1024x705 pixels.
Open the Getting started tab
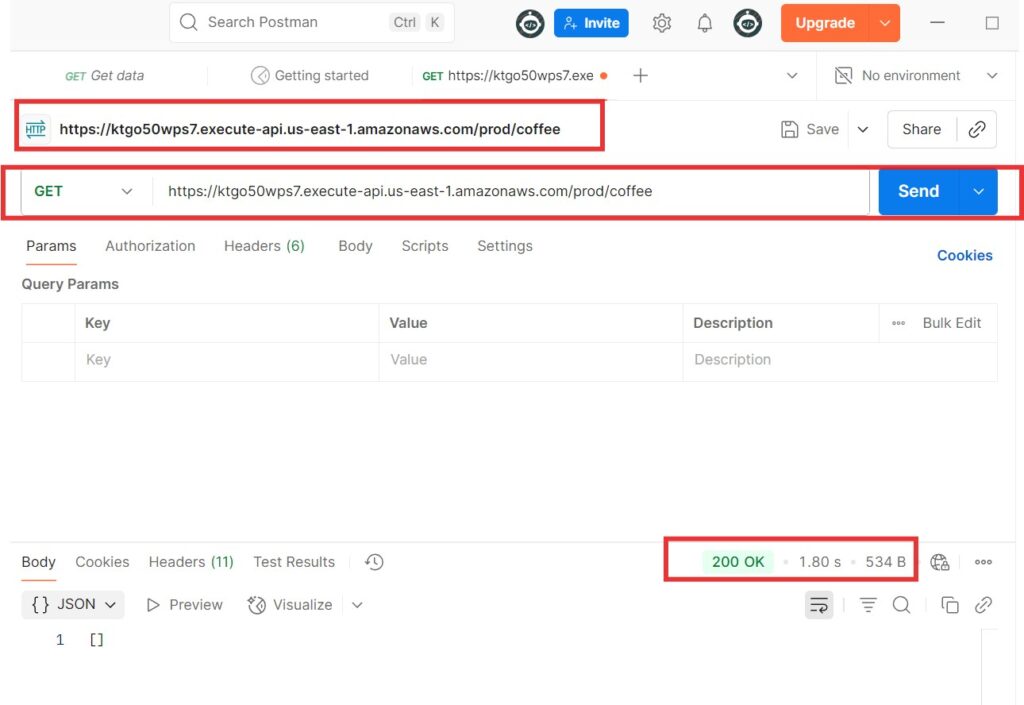pyautogui.click(x=310, y=76)
